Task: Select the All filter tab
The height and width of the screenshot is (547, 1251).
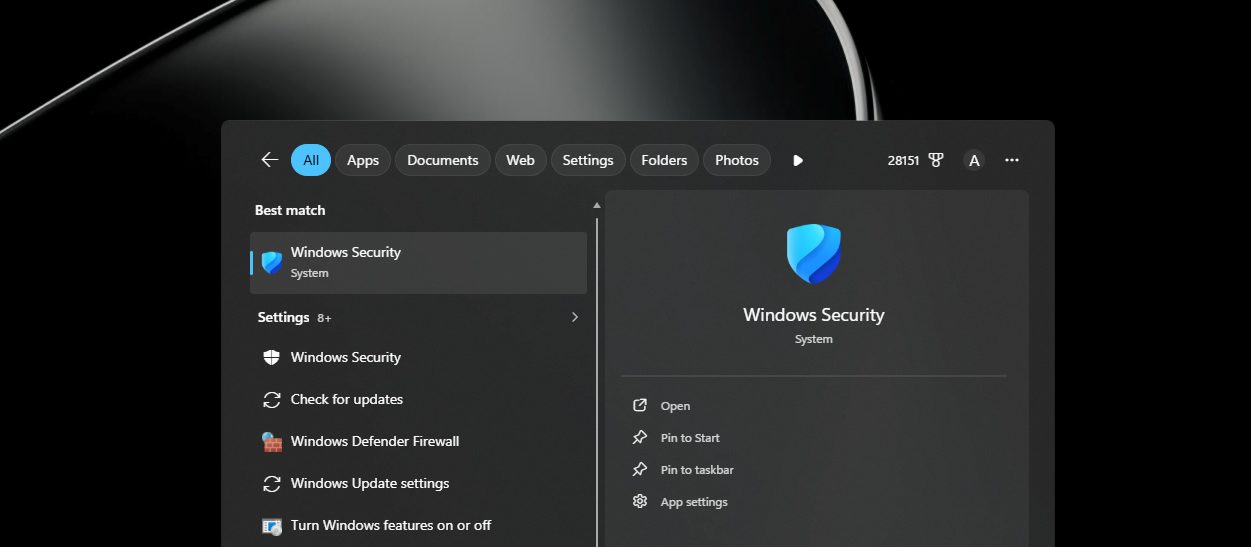Action: tap(311, 160)
